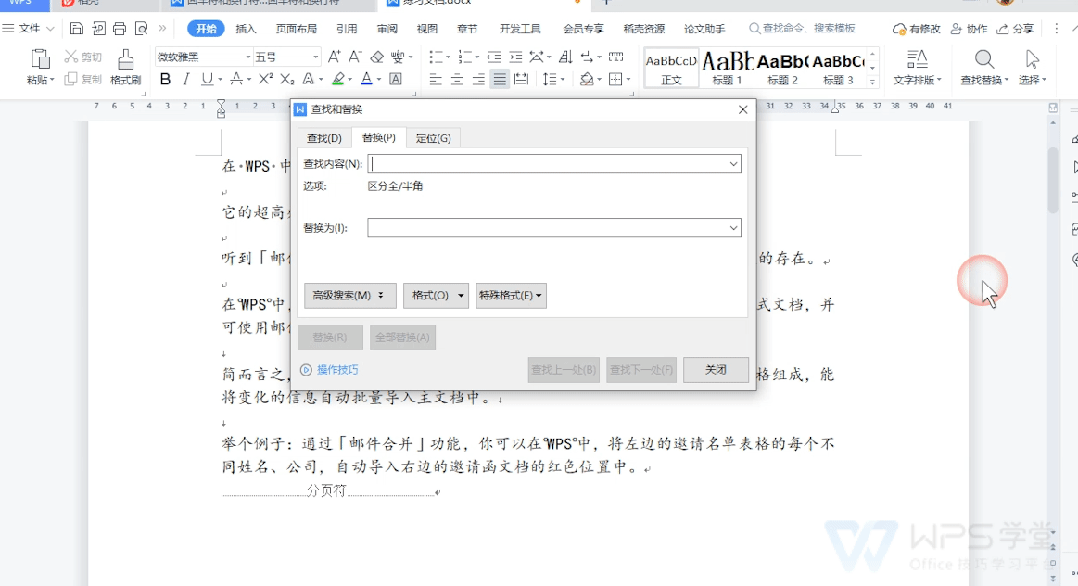
Task: Toggle Justify paragraph alignment
Action: click(x=500, y=79)
